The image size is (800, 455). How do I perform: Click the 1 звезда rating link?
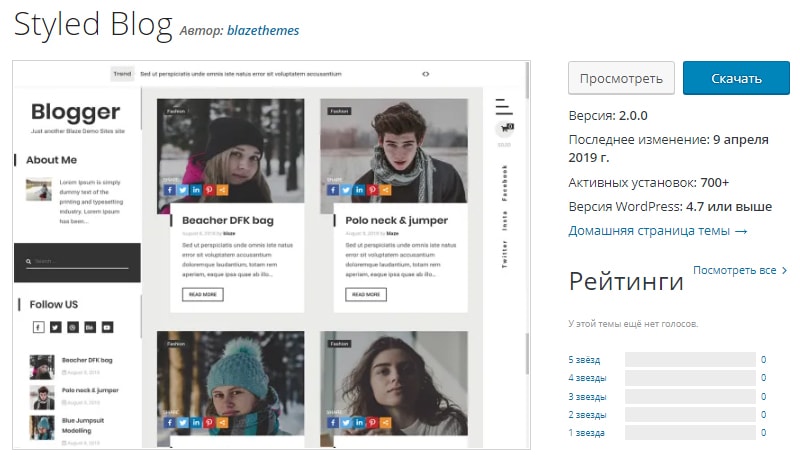pos(587,433)
